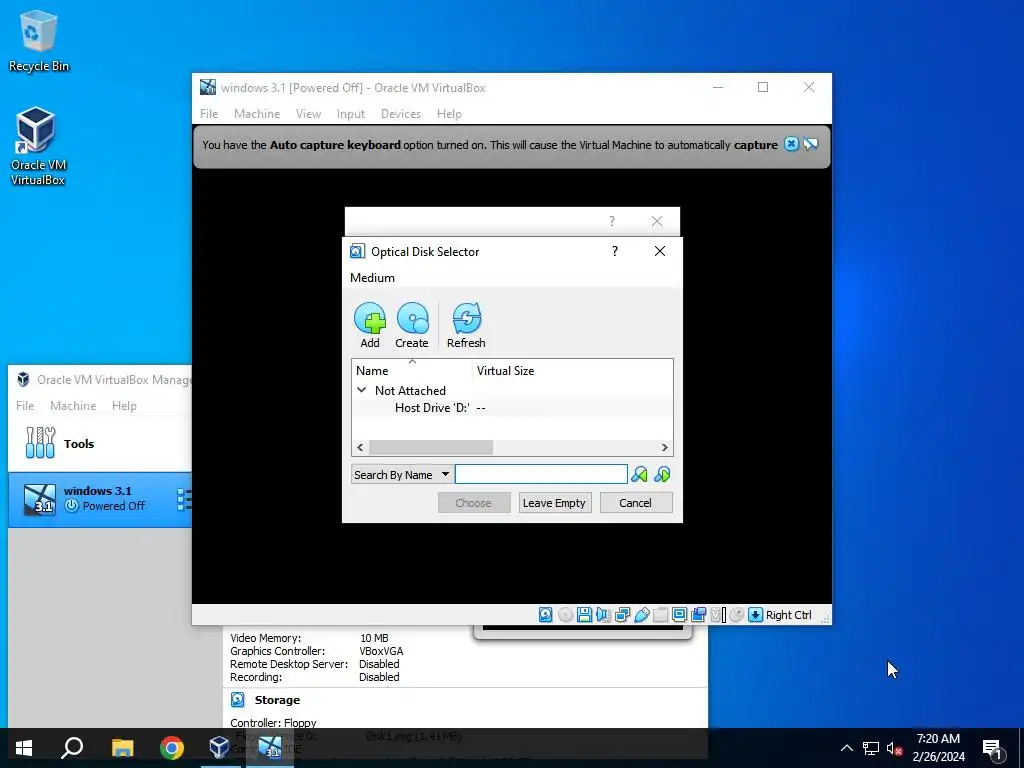Open Help menu in VirtualBox Manager

(x=124, y=406)
